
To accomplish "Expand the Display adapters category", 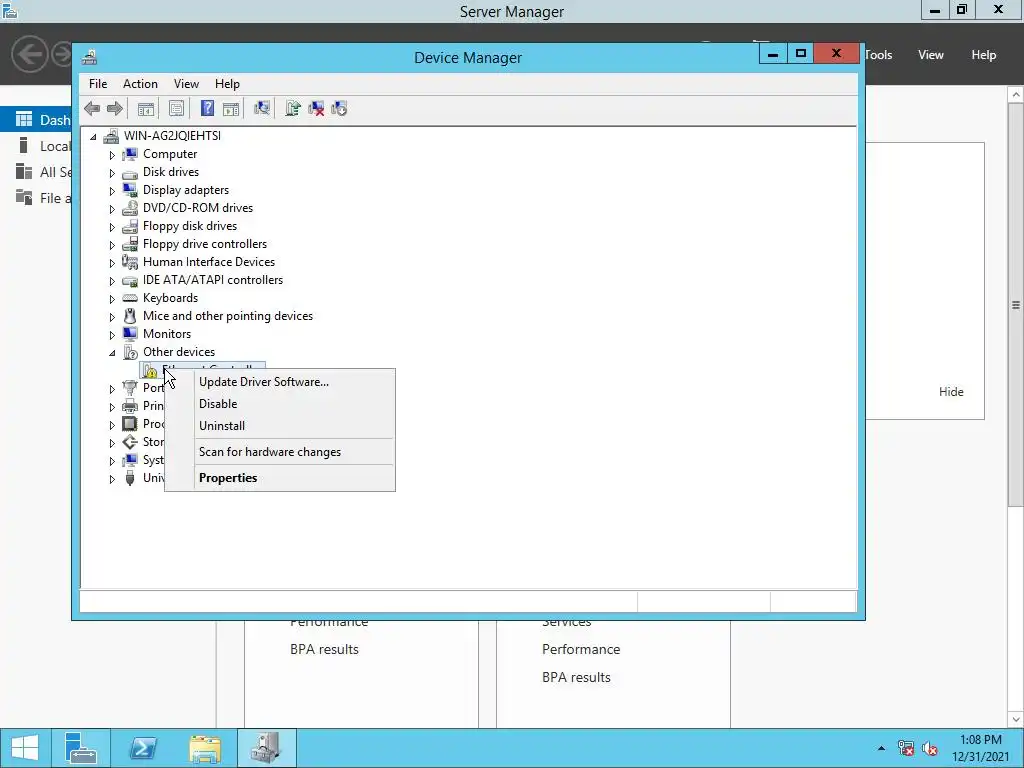I will click(112, 191).
